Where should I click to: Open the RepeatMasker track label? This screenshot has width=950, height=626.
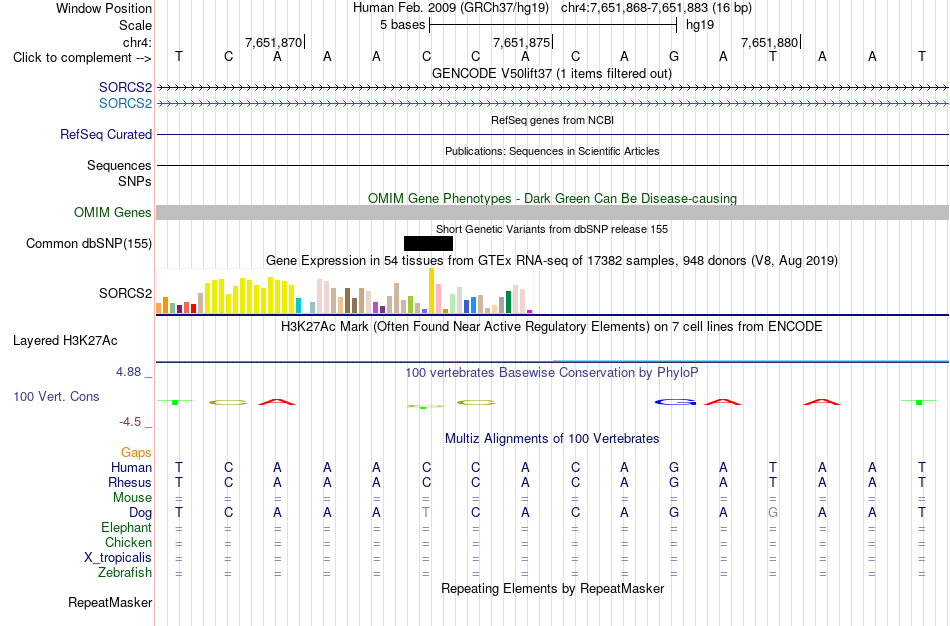click(110, 602)
